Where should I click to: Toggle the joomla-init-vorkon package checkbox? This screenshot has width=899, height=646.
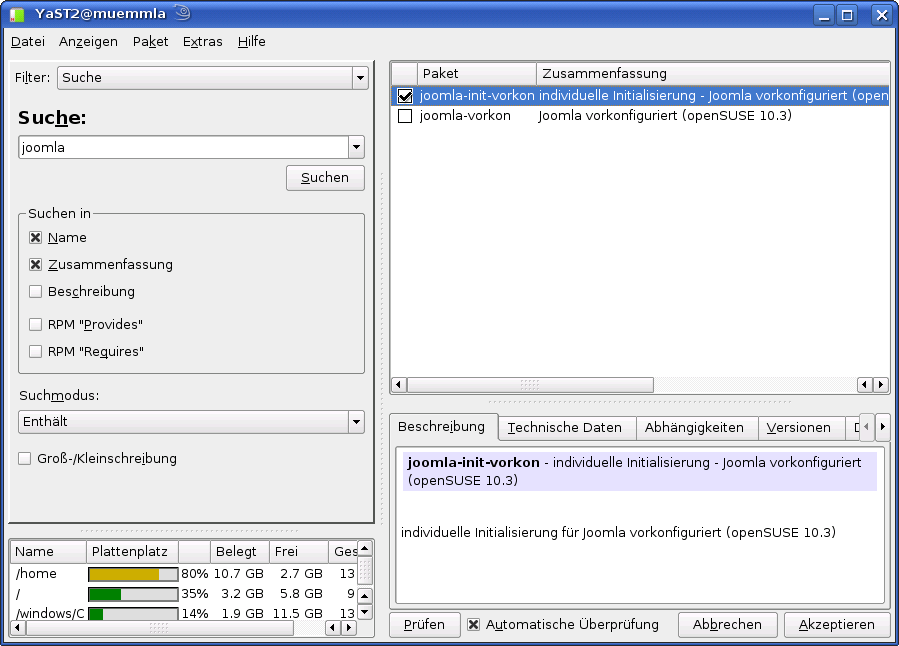[x=405, y=96]
